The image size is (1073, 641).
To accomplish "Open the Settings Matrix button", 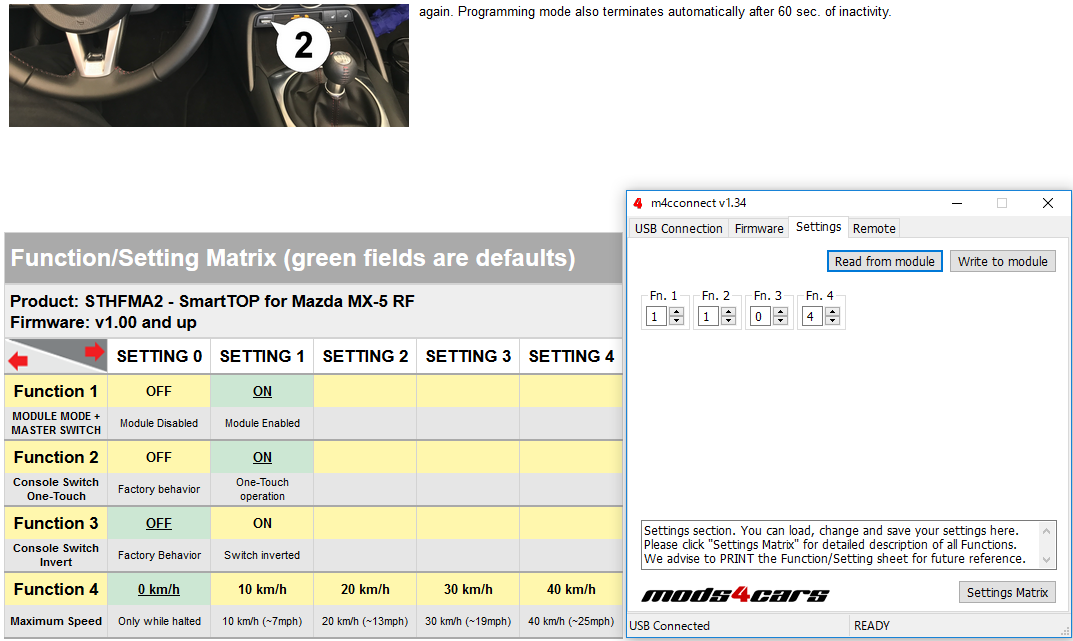I will pos(1007,592).
